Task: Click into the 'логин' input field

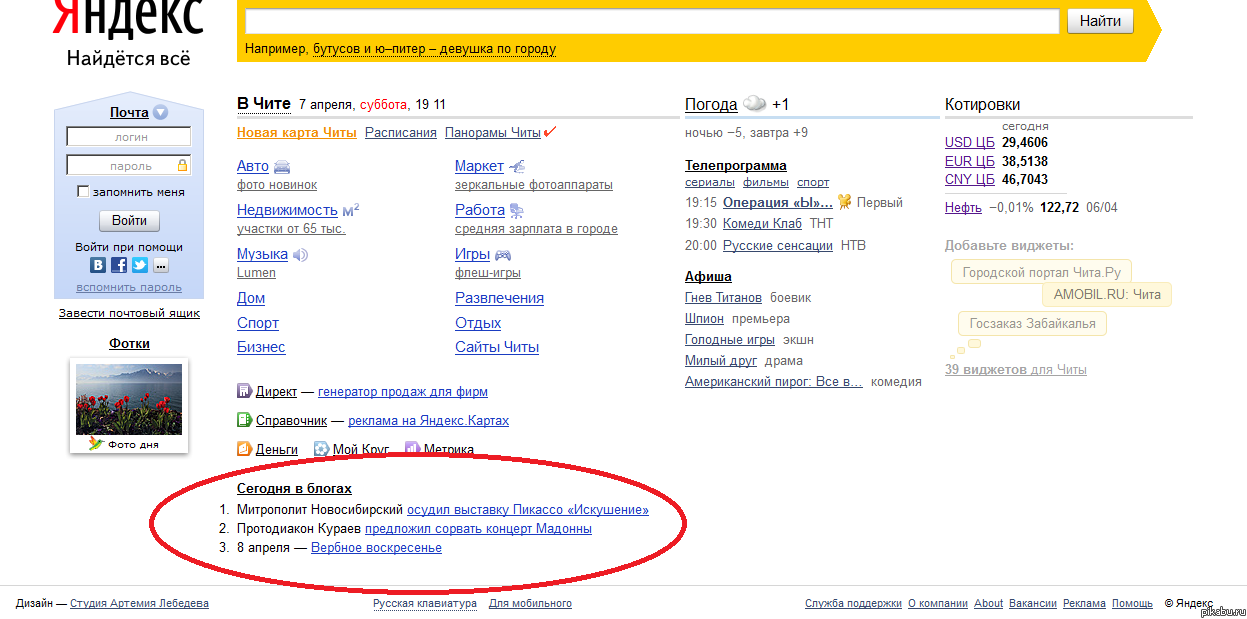Action: tap(129, 137)
